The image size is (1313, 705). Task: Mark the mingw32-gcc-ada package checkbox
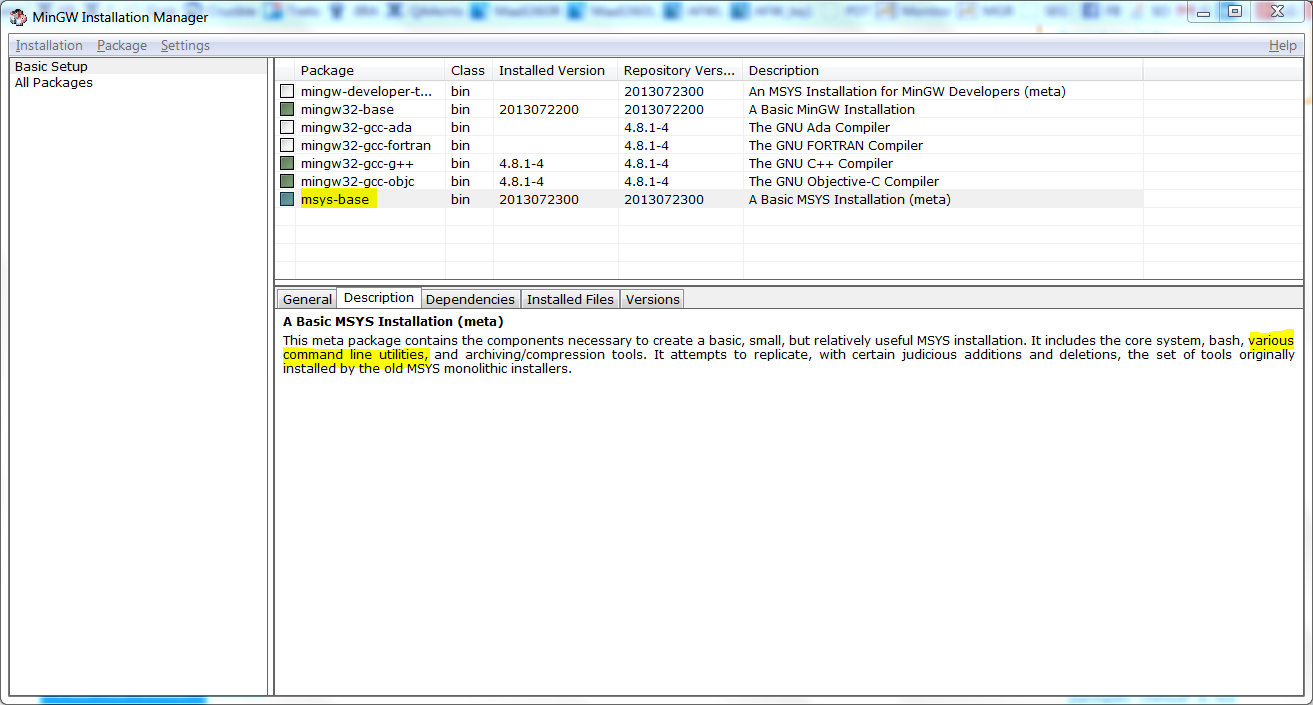point(287,127)
